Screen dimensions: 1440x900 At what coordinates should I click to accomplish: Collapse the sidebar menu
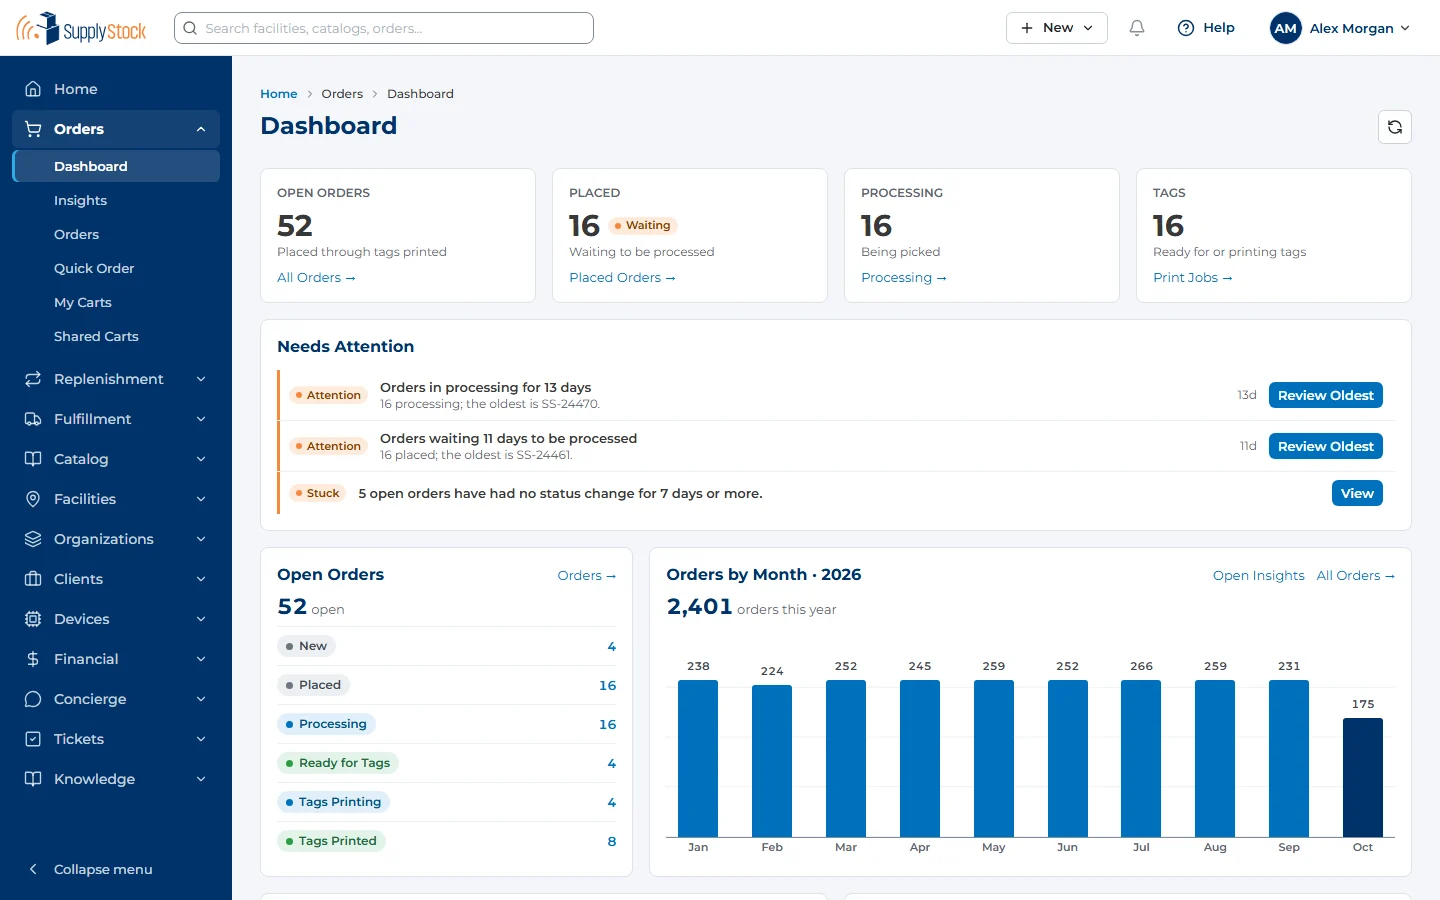coord(116,869)
